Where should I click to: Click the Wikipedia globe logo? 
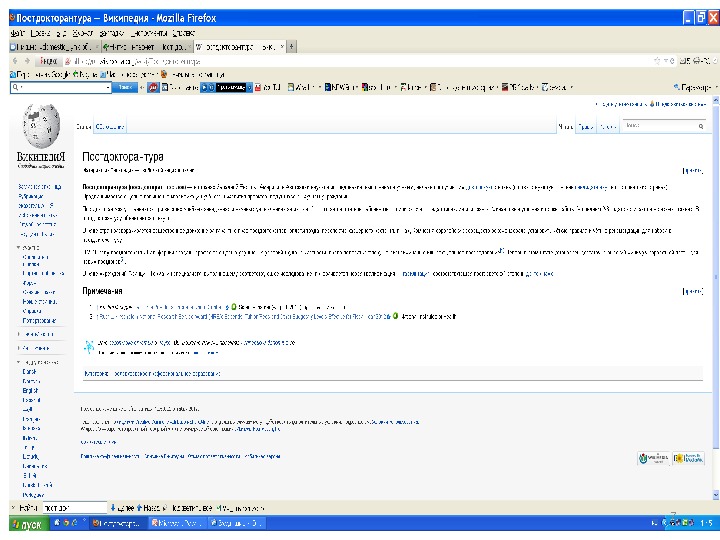tap(41, 126)
